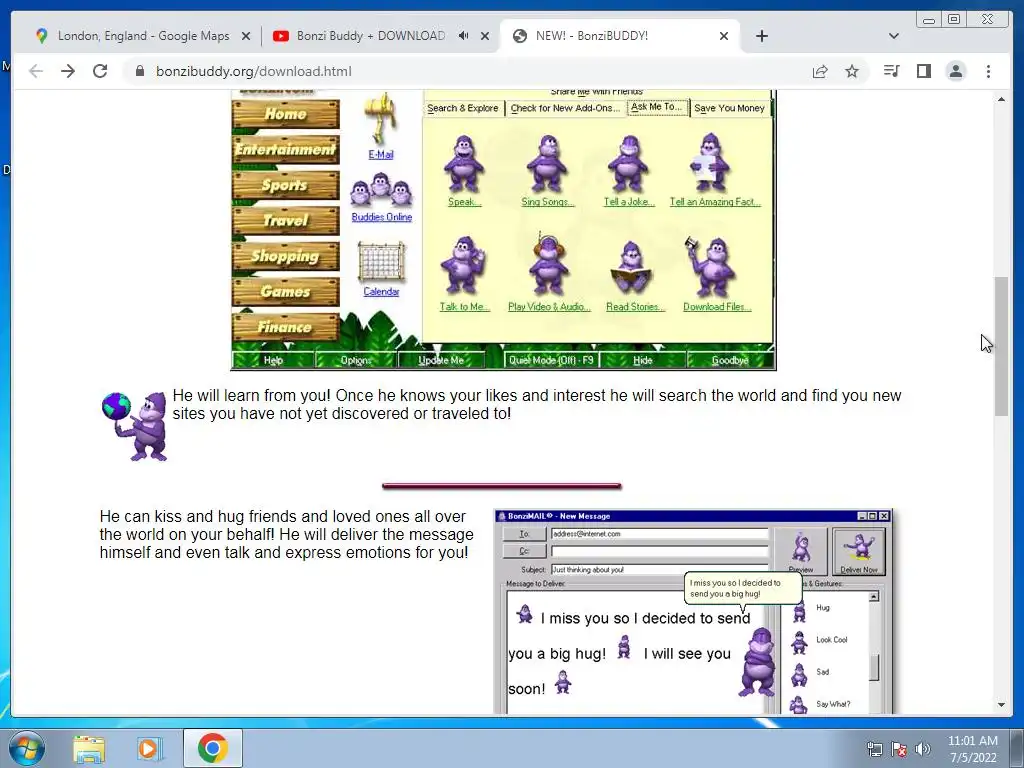Open the media control icon
Image resolution: width=1024 pixels, height=768 pixels.
tap(891, 71)
